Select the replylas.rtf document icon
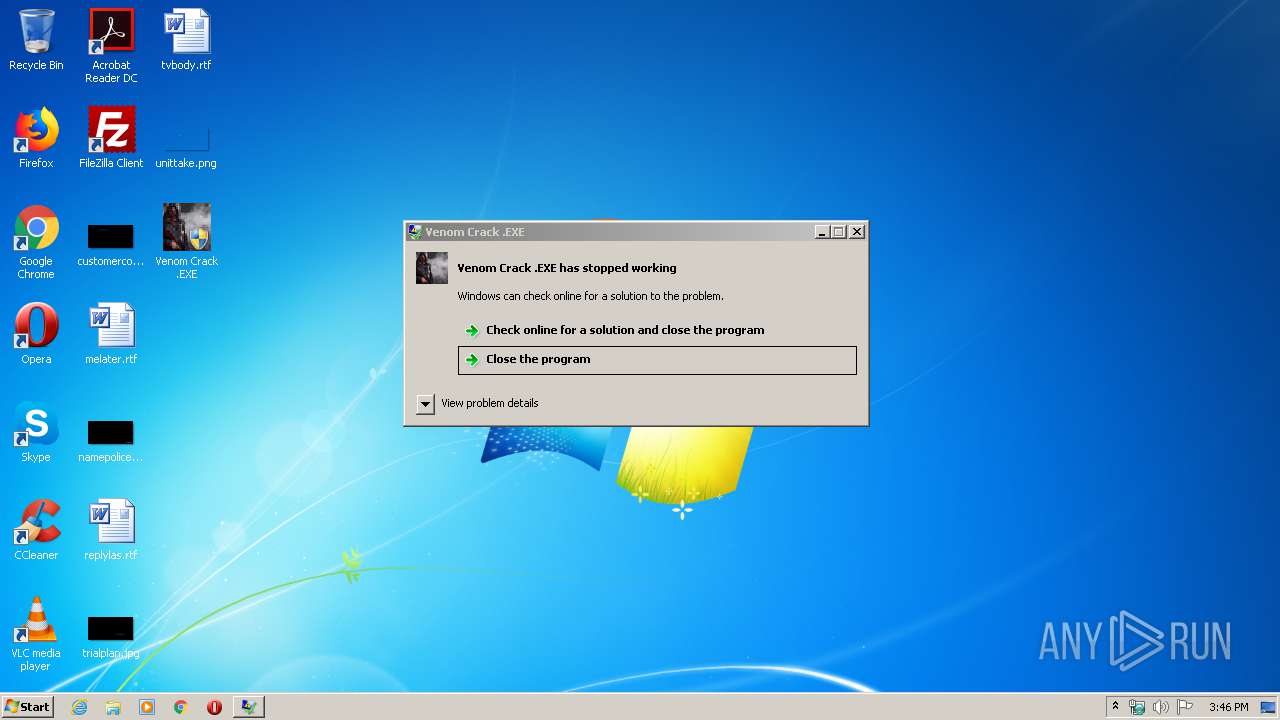Screen dimensions: 1280x720 point(111,530)
